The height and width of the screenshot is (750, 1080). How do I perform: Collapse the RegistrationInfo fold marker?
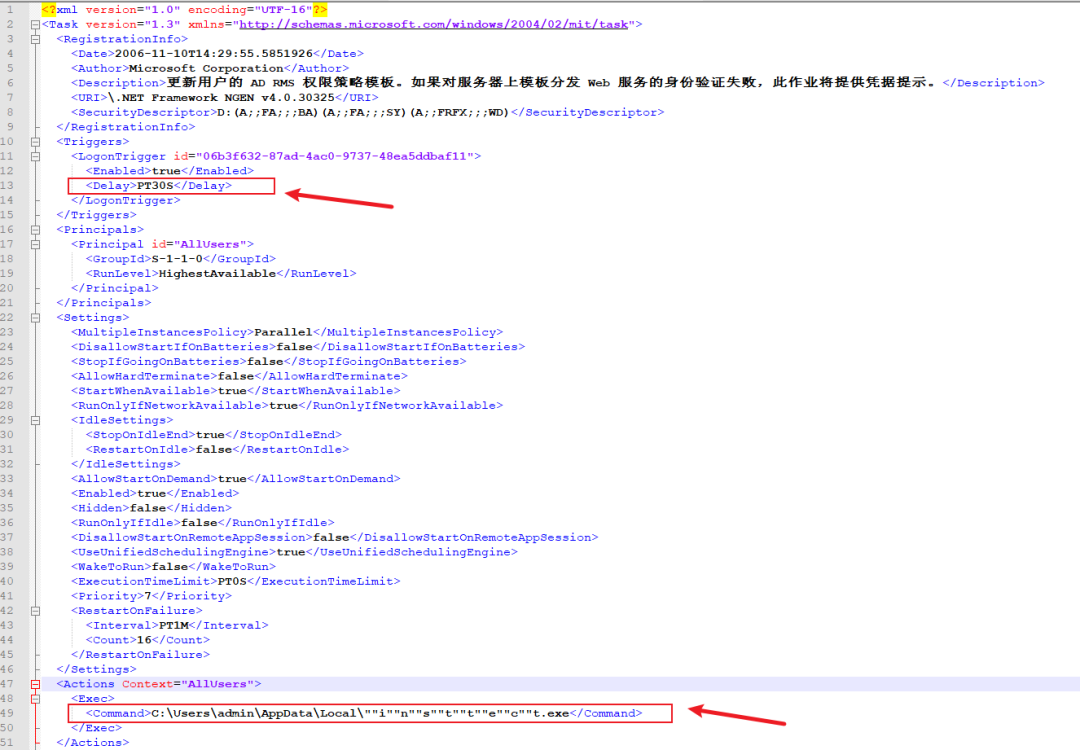click(35, 39)
